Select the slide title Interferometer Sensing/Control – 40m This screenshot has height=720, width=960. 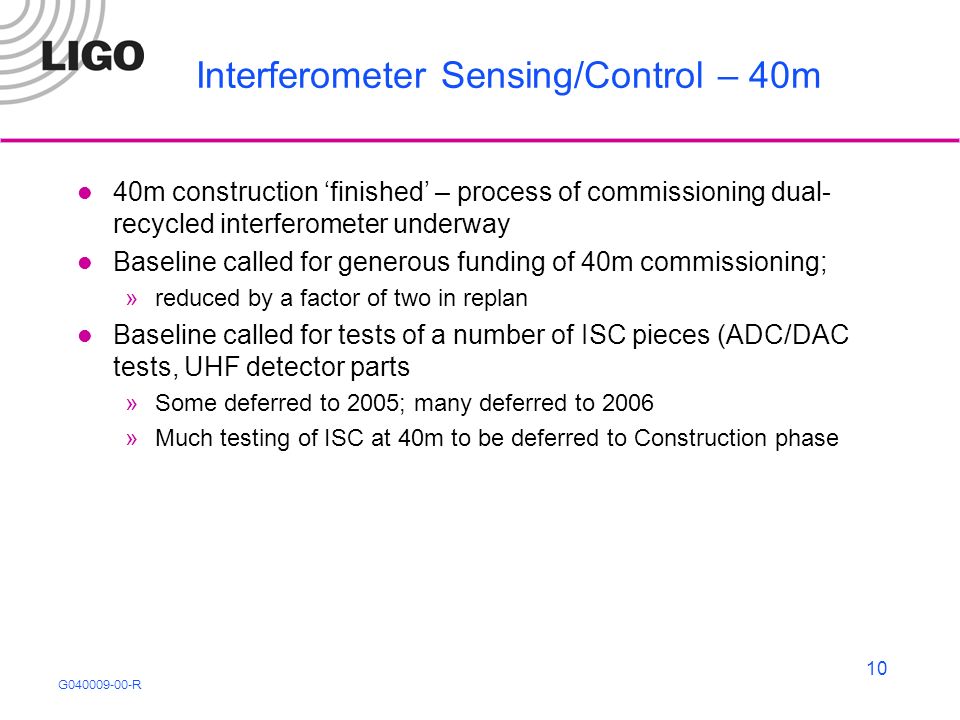(508, 76)
